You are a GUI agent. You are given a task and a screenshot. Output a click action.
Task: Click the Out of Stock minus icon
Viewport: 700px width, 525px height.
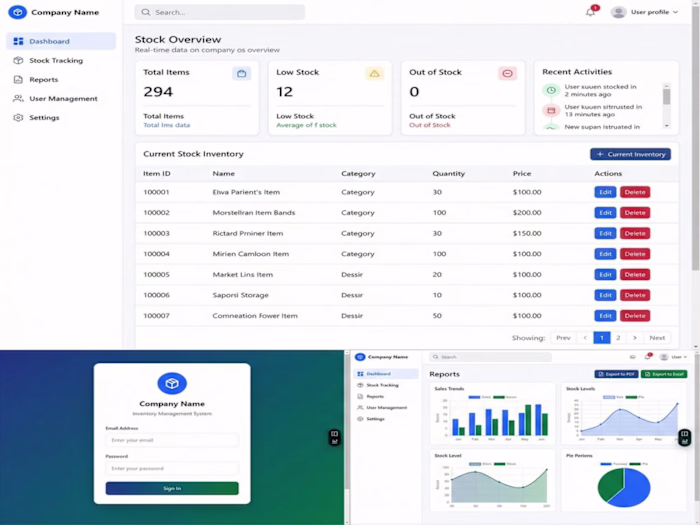click(508, 74)
